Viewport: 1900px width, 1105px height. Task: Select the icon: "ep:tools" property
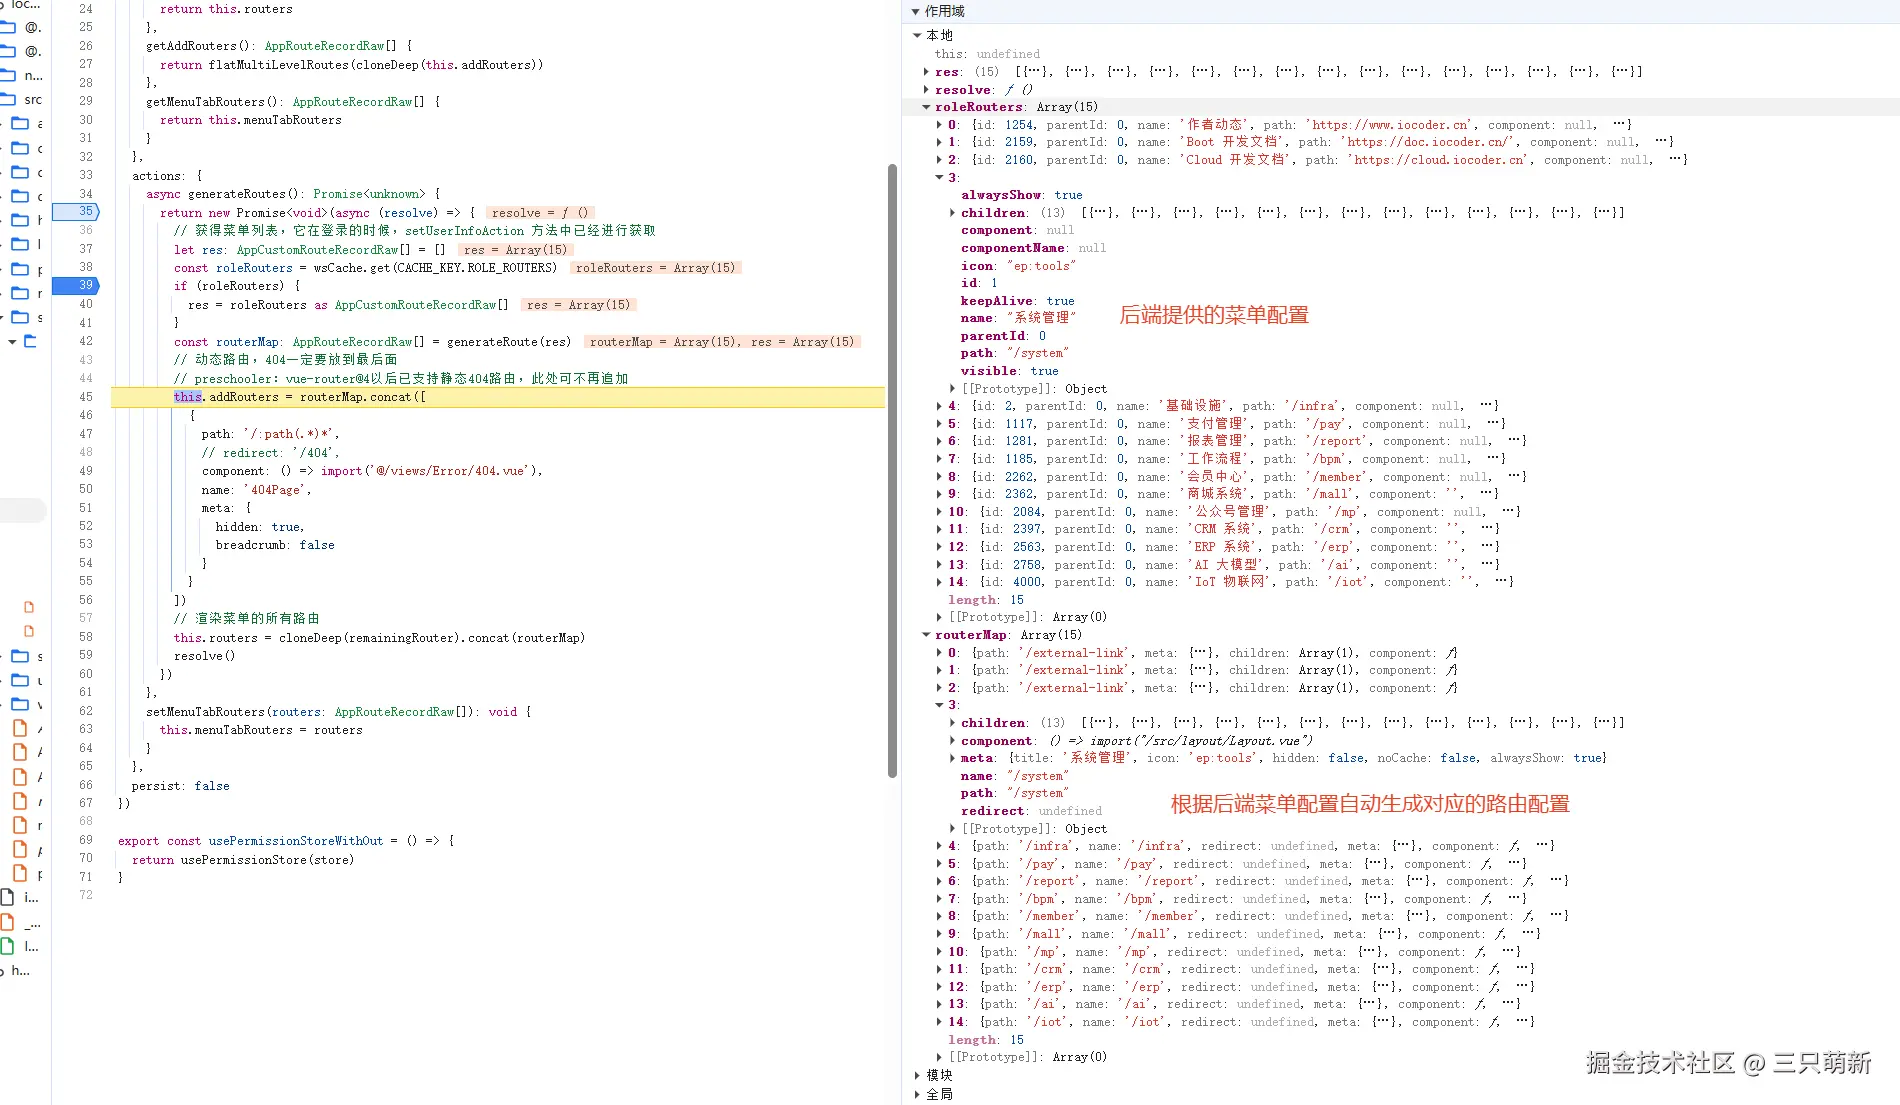[x=1018, y=266]
